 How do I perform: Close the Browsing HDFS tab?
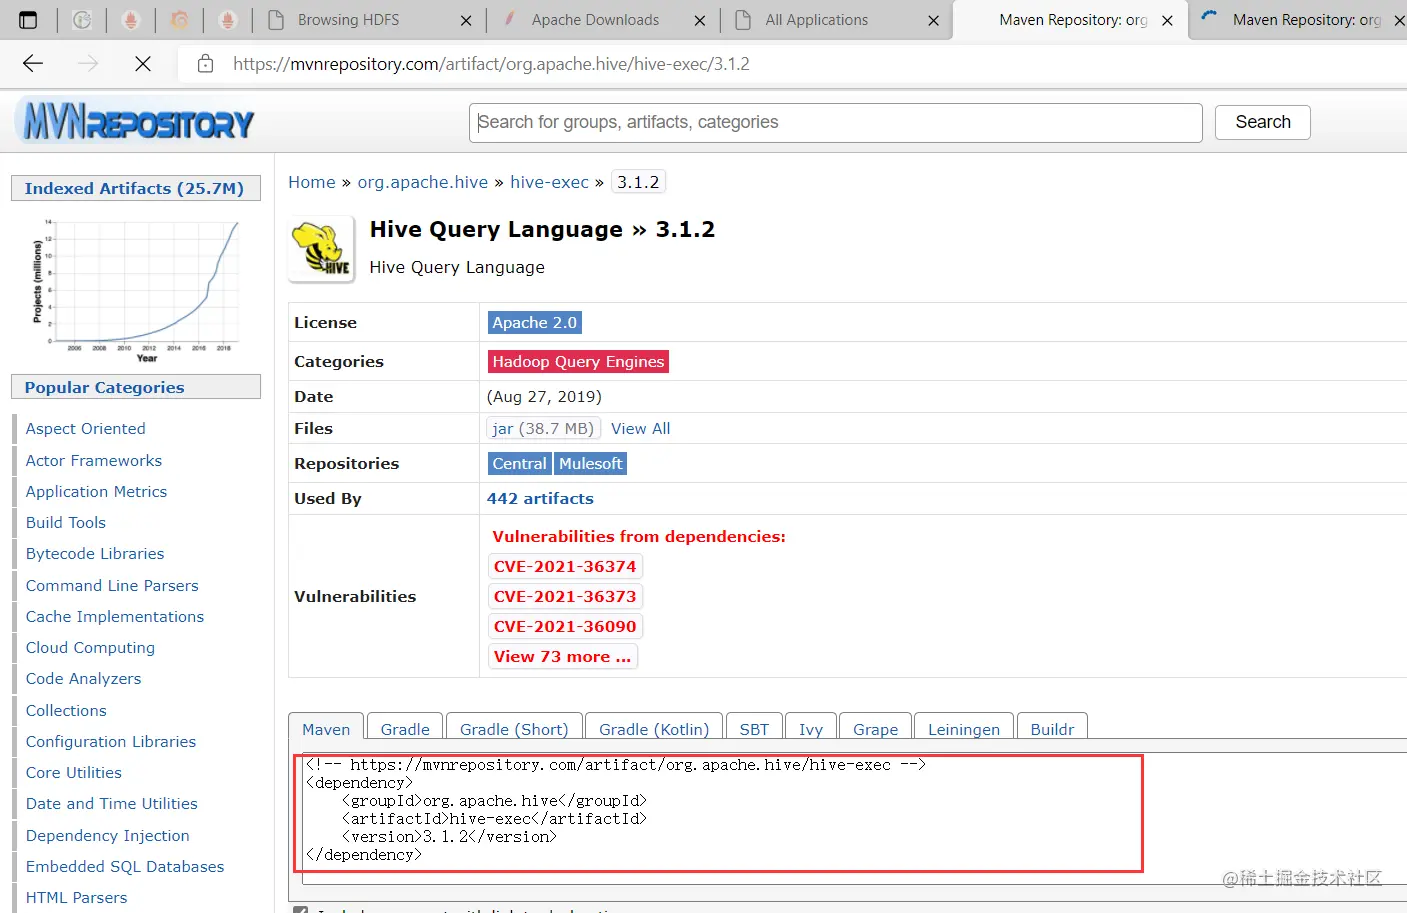(x=466, y=20)
